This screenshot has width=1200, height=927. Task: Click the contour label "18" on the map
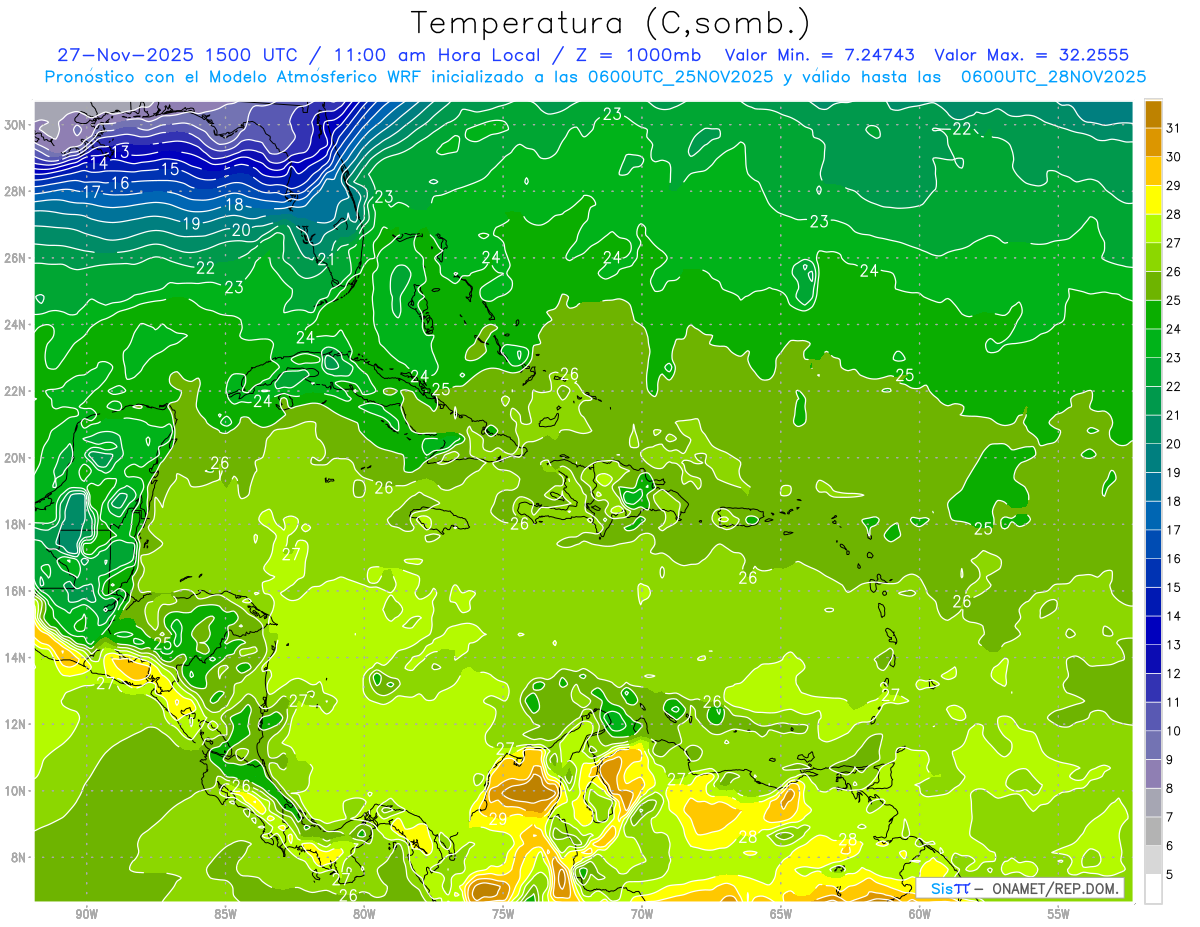pos(234,204)
